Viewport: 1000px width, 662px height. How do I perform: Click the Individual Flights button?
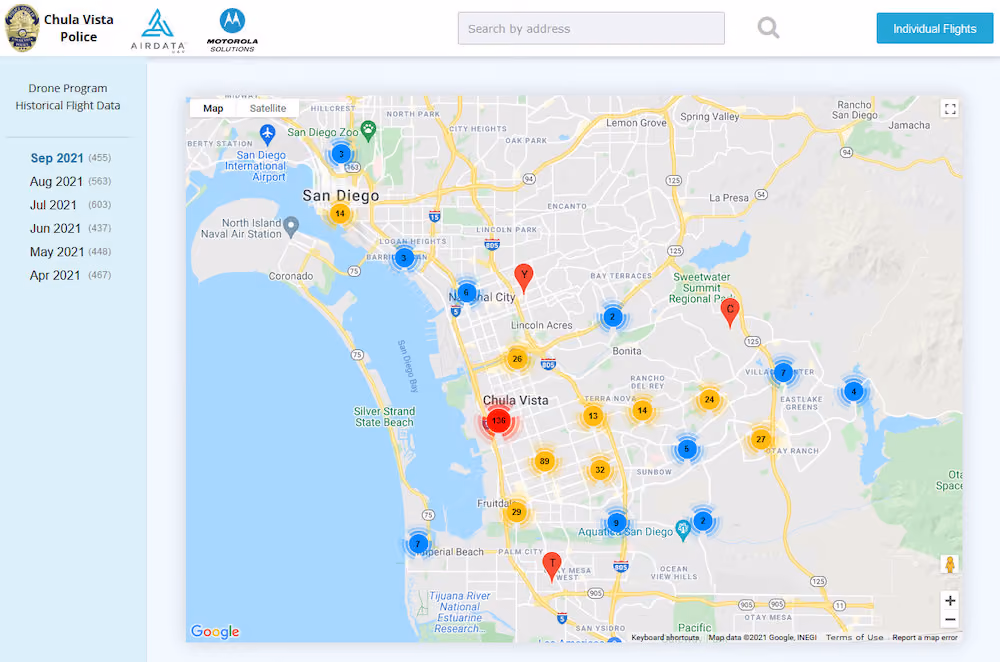tap(934, 29)
